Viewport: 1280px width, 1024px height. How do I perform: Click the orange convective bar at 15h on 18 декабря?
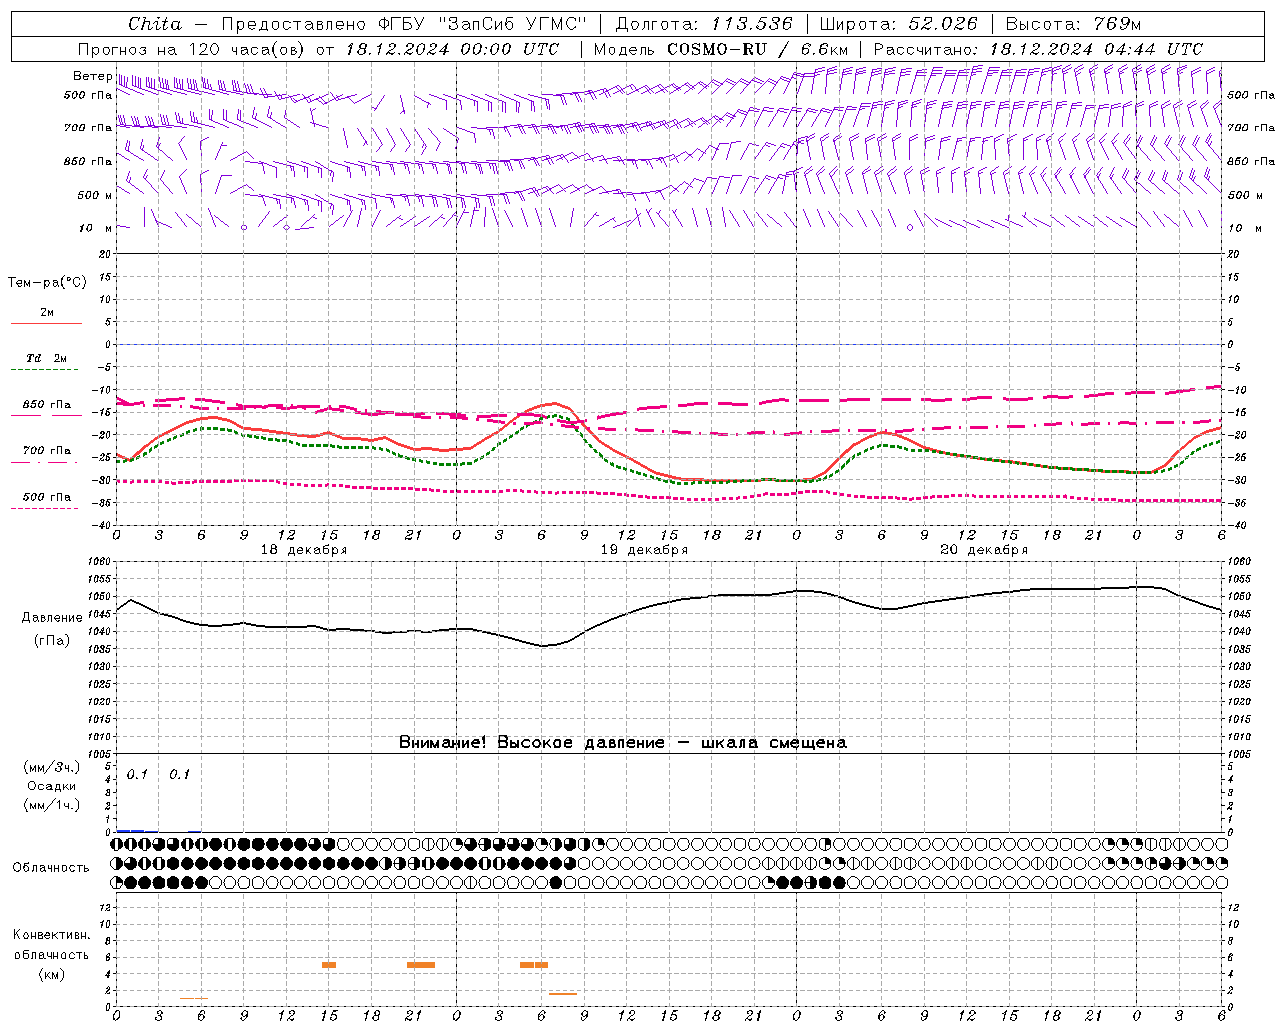click(329, 965)
